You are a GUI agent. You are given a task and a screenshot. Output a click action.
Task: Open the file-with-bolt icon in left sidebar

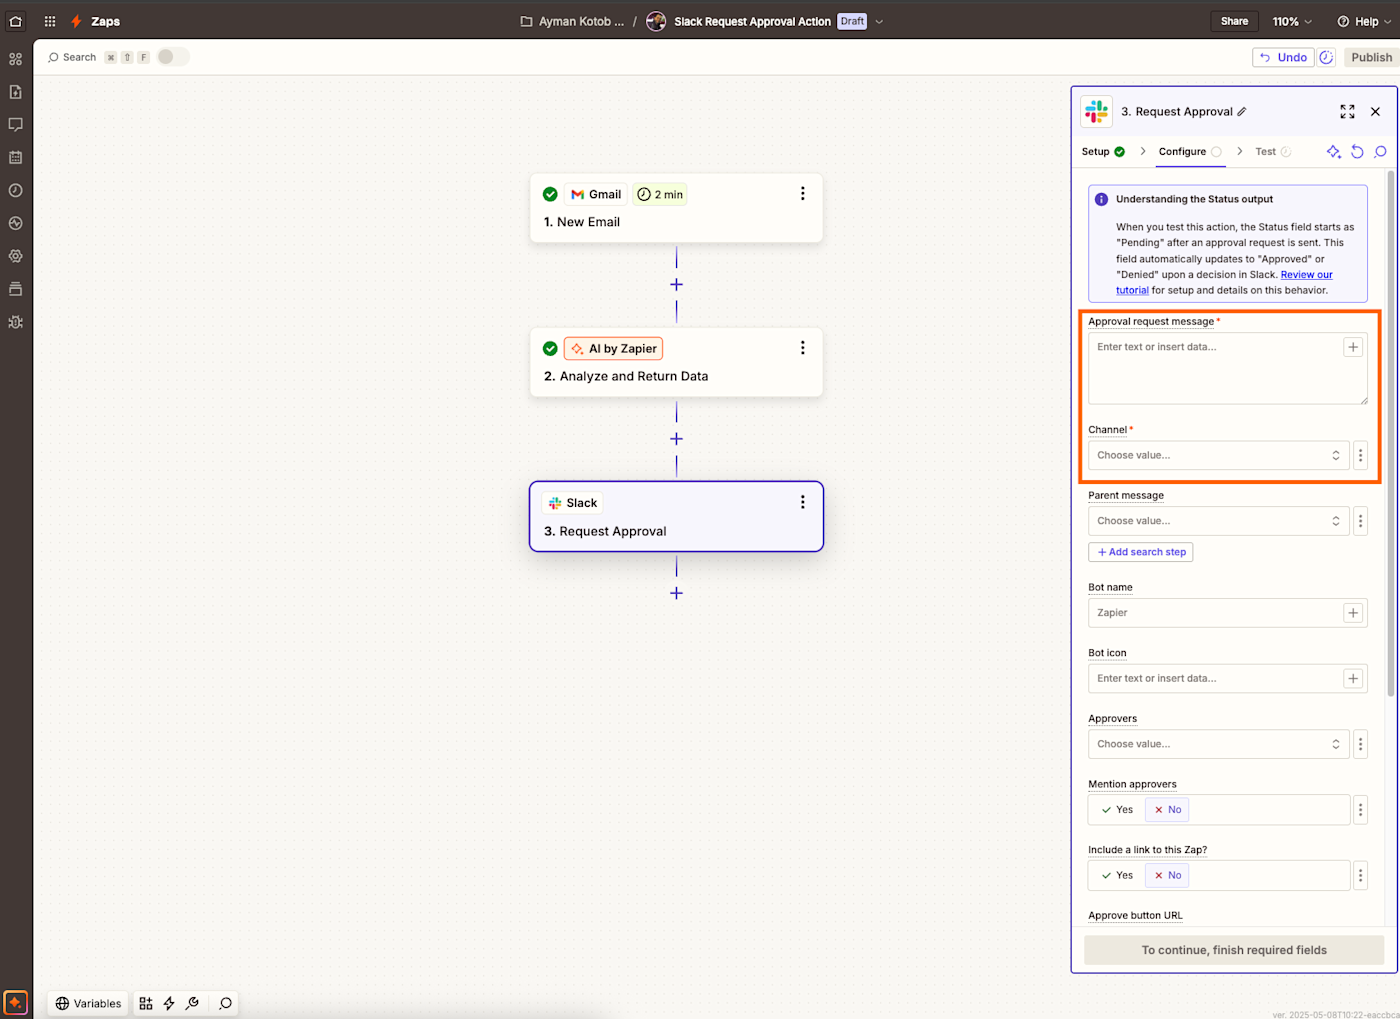15,92
